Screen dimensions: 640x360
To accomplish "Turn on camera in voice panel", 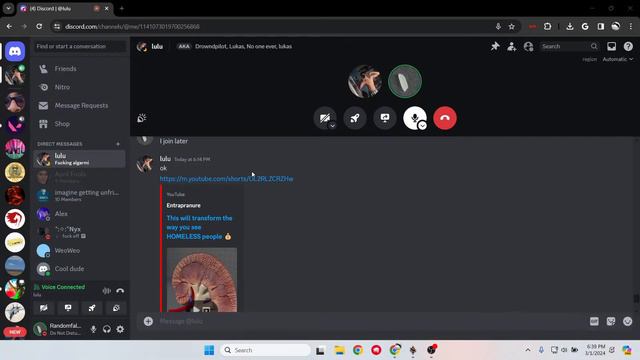I will click(x=44, y=308).
